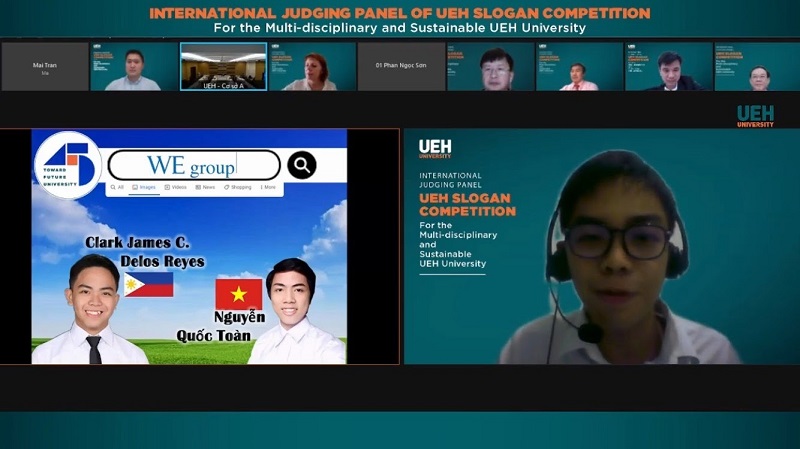Switch to the All search tab

pos(117,187)
